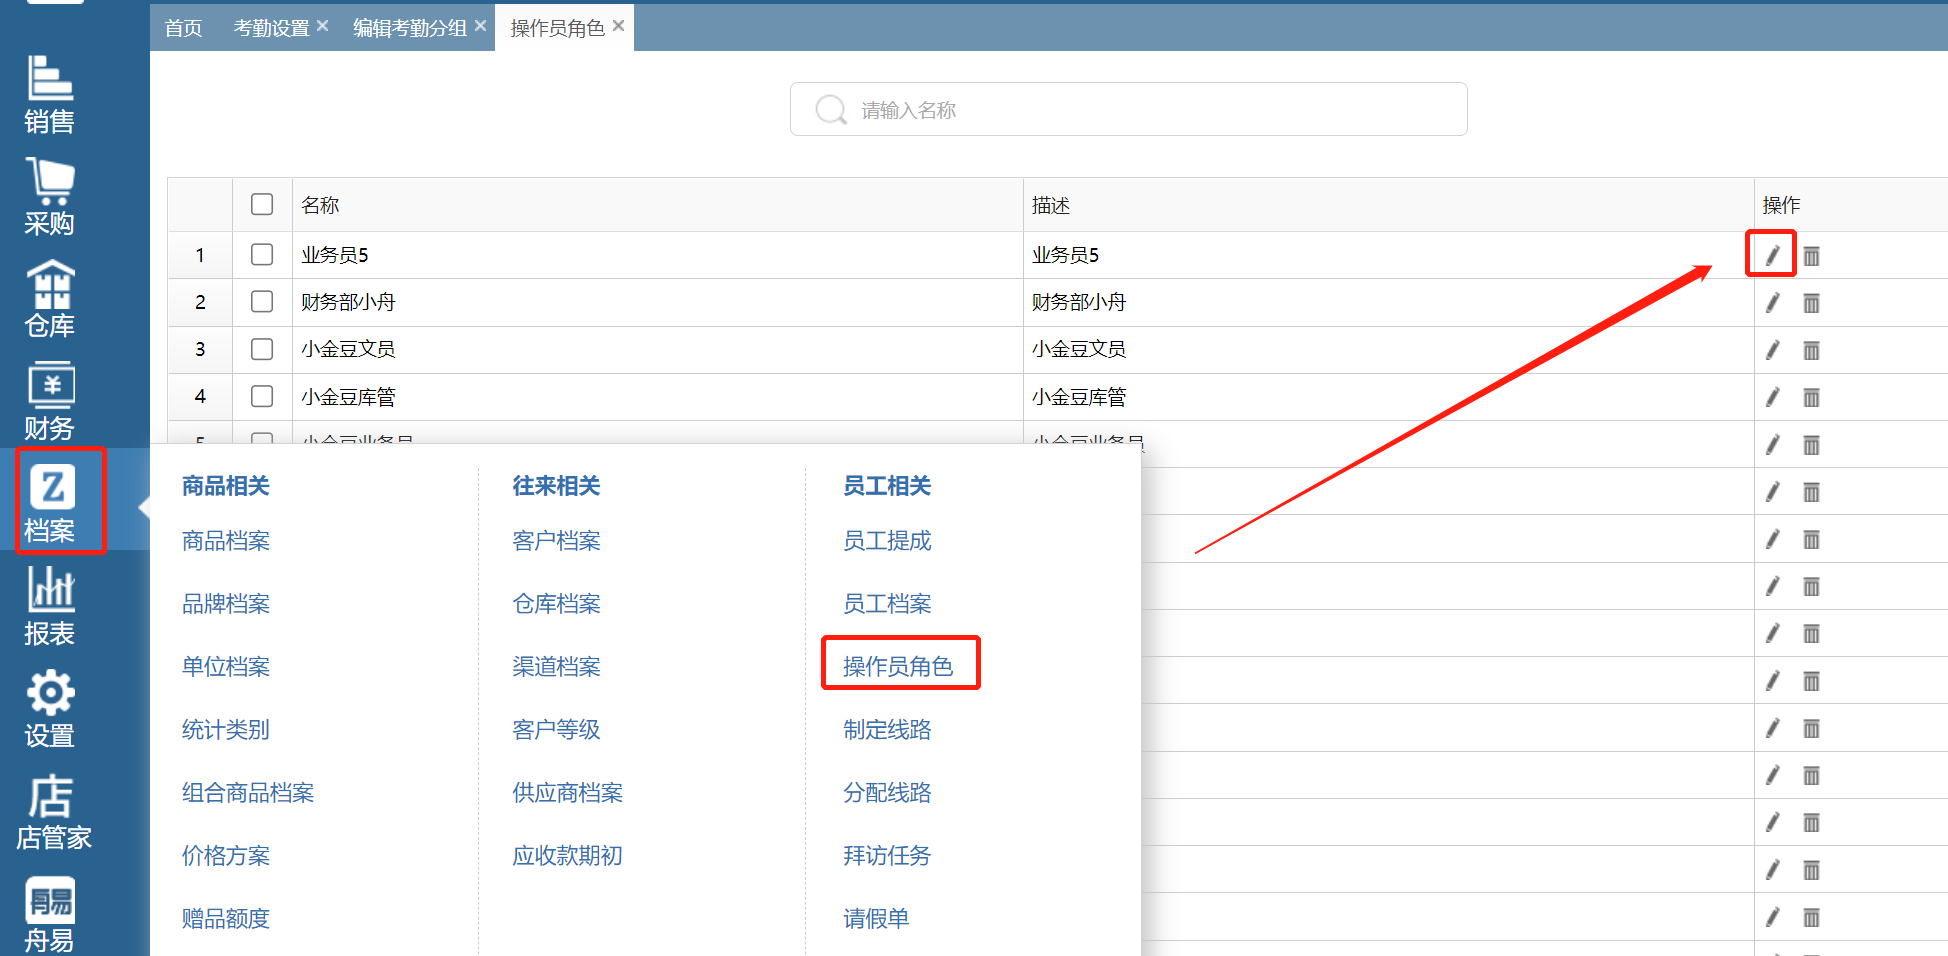This screenshot has height=956, width=1948.
Task: Open 商品档案 from the menu
Action: coord(226,541)
